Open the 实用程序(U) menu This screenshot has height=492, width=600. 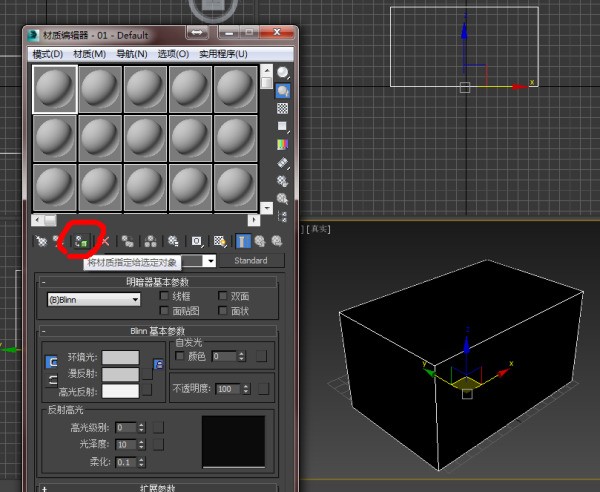pyautogui.click(x=222, y=54)
